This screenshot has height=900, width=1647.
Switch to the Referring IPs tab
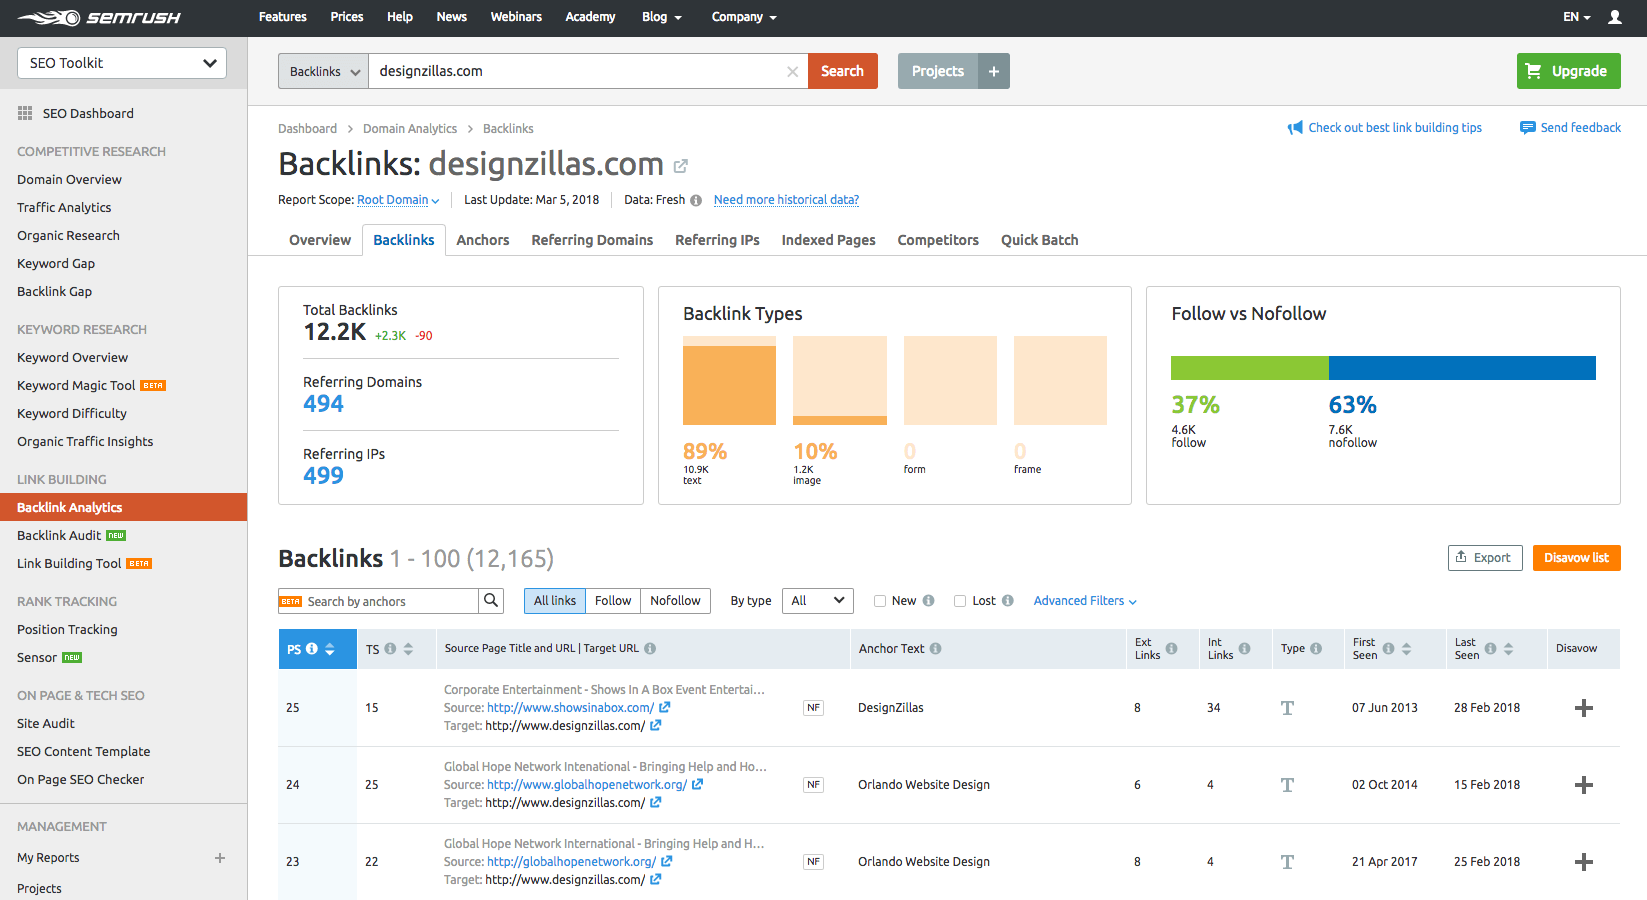(717, 240)
